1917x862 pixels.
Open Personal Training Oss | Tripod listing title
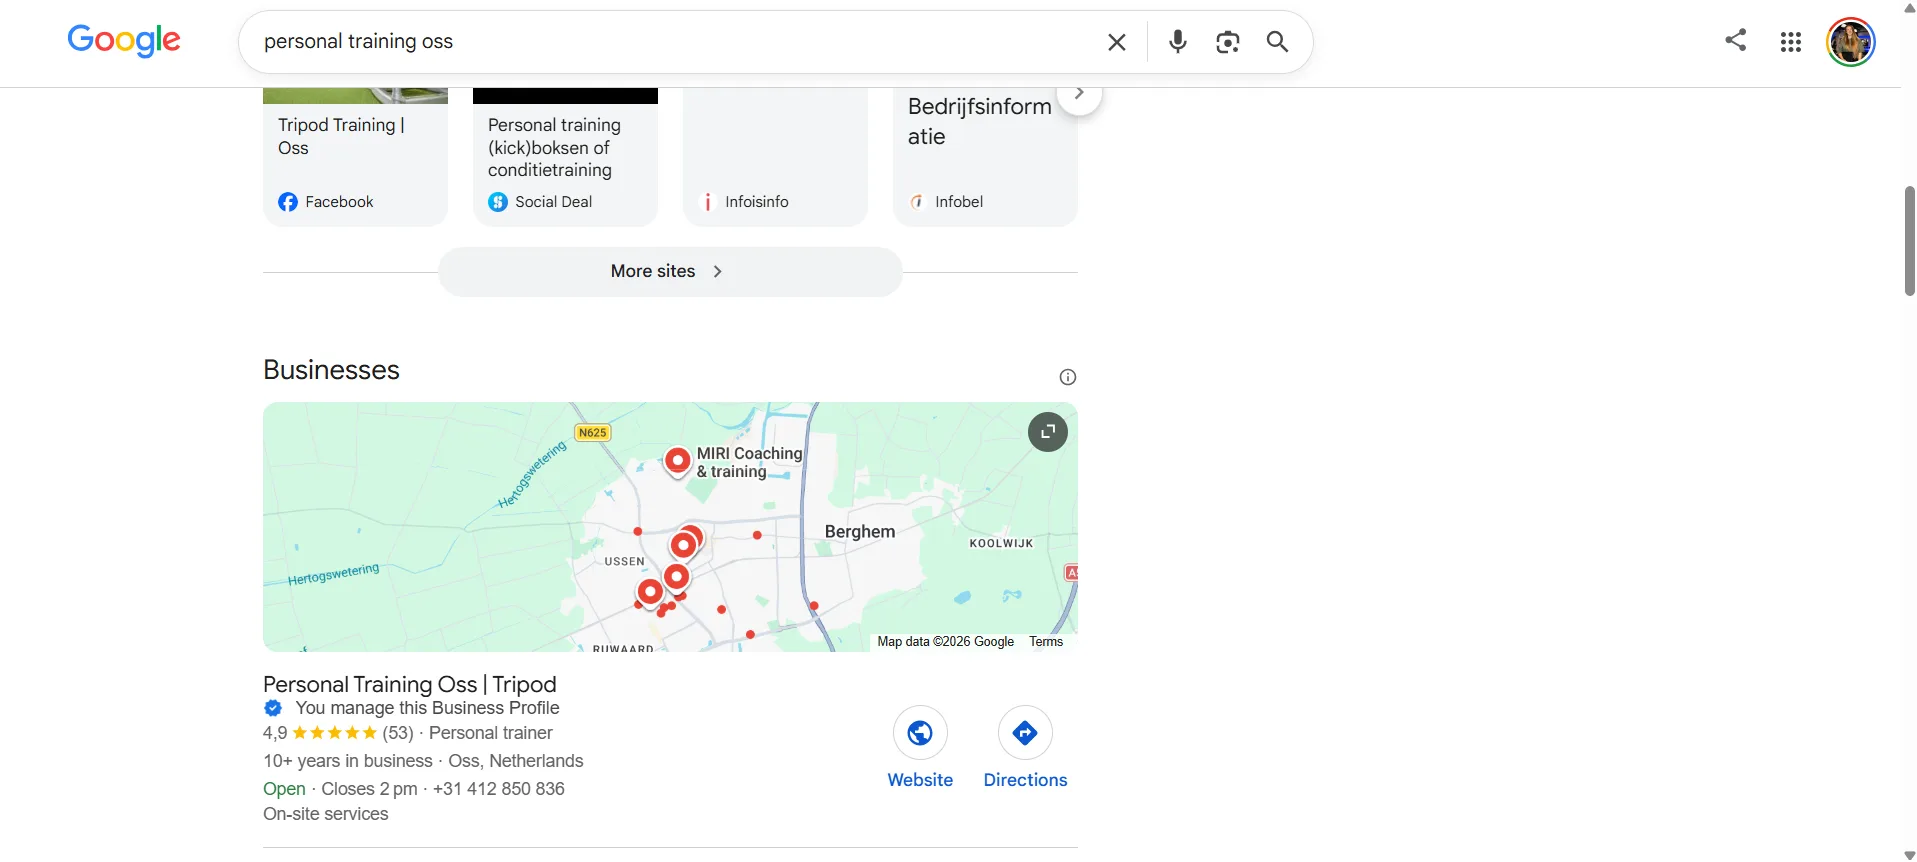click(x=410, y=684)
